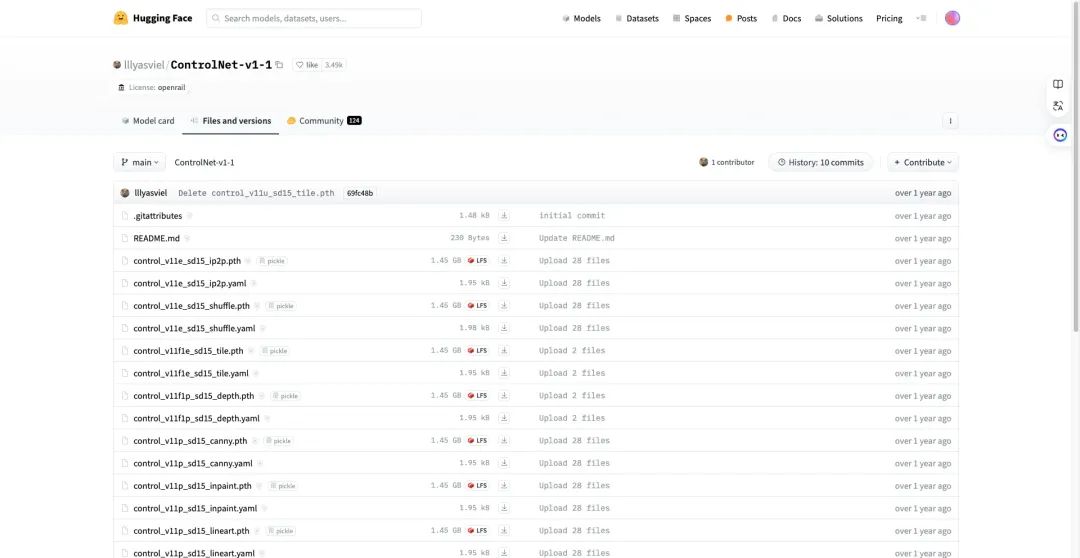The height and width of the screenshot is (558, 1080).
Task: Expand the extra navigation menu icon
Action: coord(922,19)
